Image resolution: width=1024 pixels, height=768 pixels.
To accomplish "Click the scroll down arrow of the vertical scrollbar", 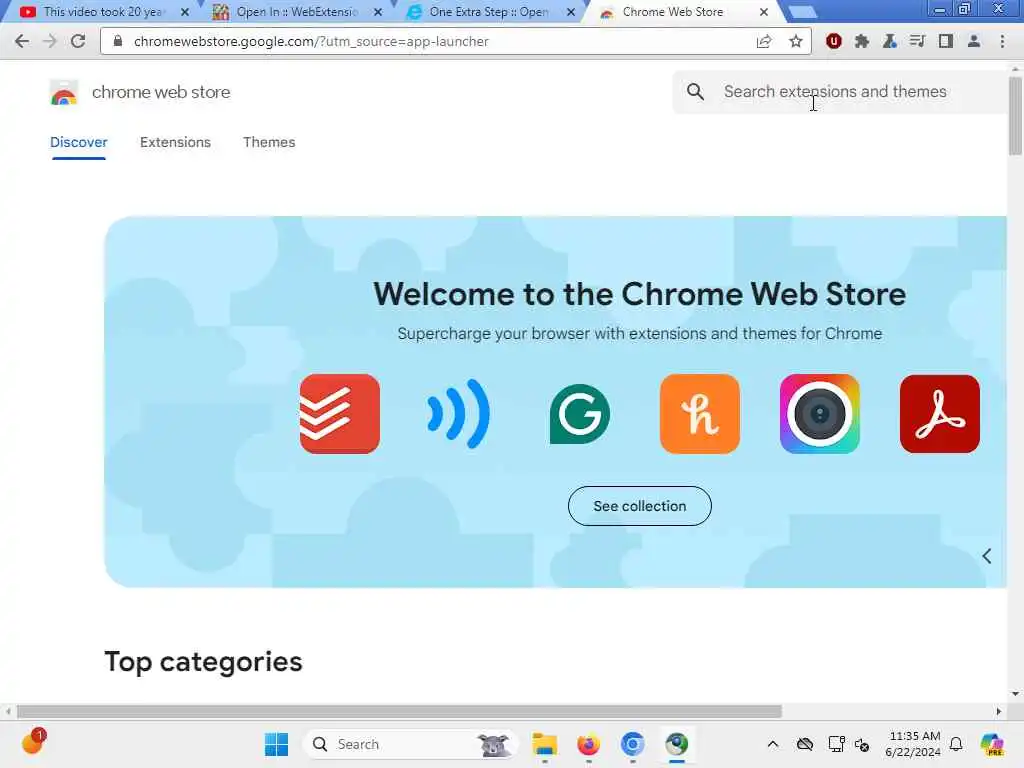I will coord(1015,694).
